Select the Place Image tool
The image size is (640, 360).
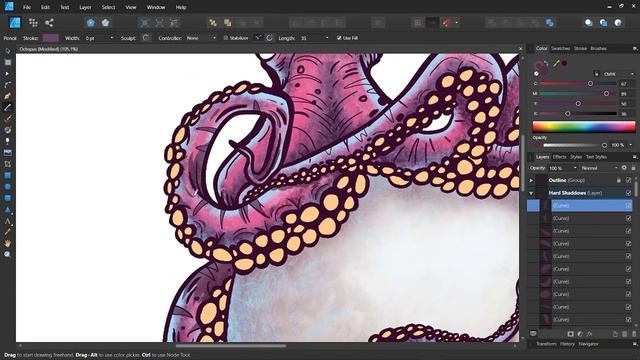tap(7, 153)
